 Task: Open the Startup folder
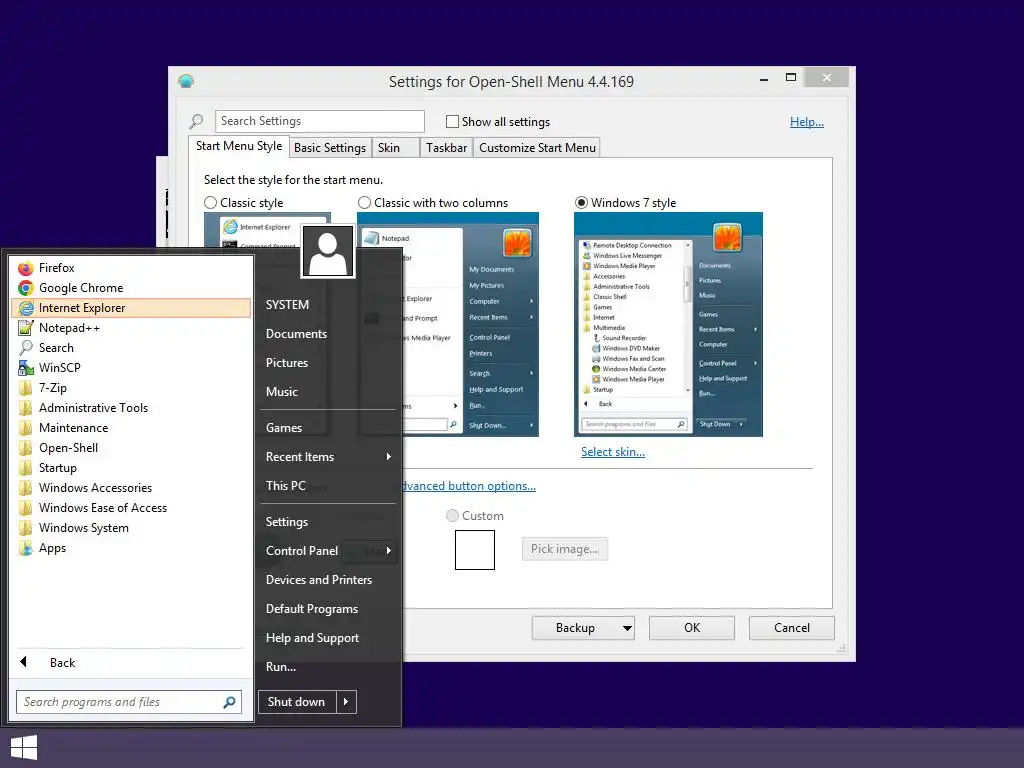tap(131, 468)
